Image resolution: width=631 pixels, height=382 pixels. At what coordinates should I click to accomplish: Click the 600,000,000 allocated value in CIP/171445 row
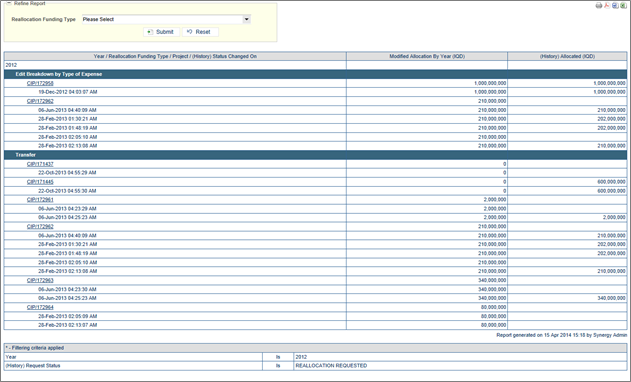pyautogui.click(x=611, y=182)
